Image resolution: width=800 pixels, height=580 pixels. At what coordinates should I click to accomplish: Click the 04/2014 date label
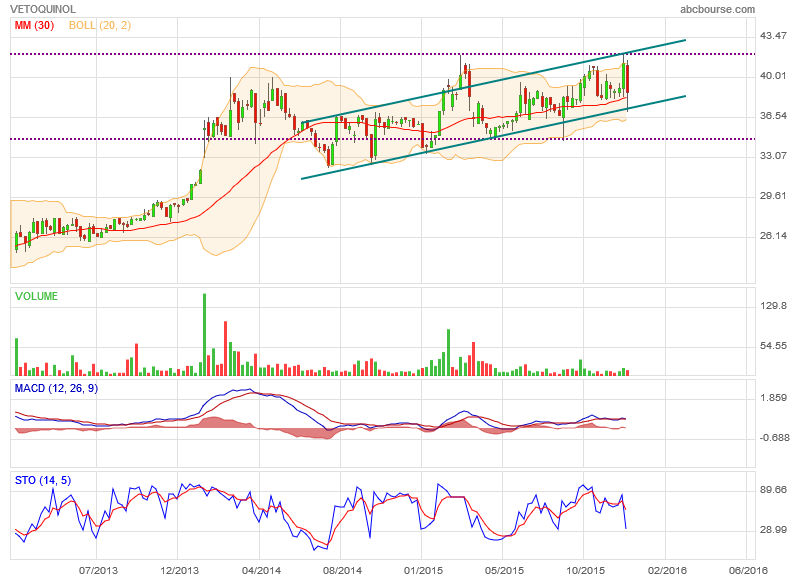coord(261,570)
